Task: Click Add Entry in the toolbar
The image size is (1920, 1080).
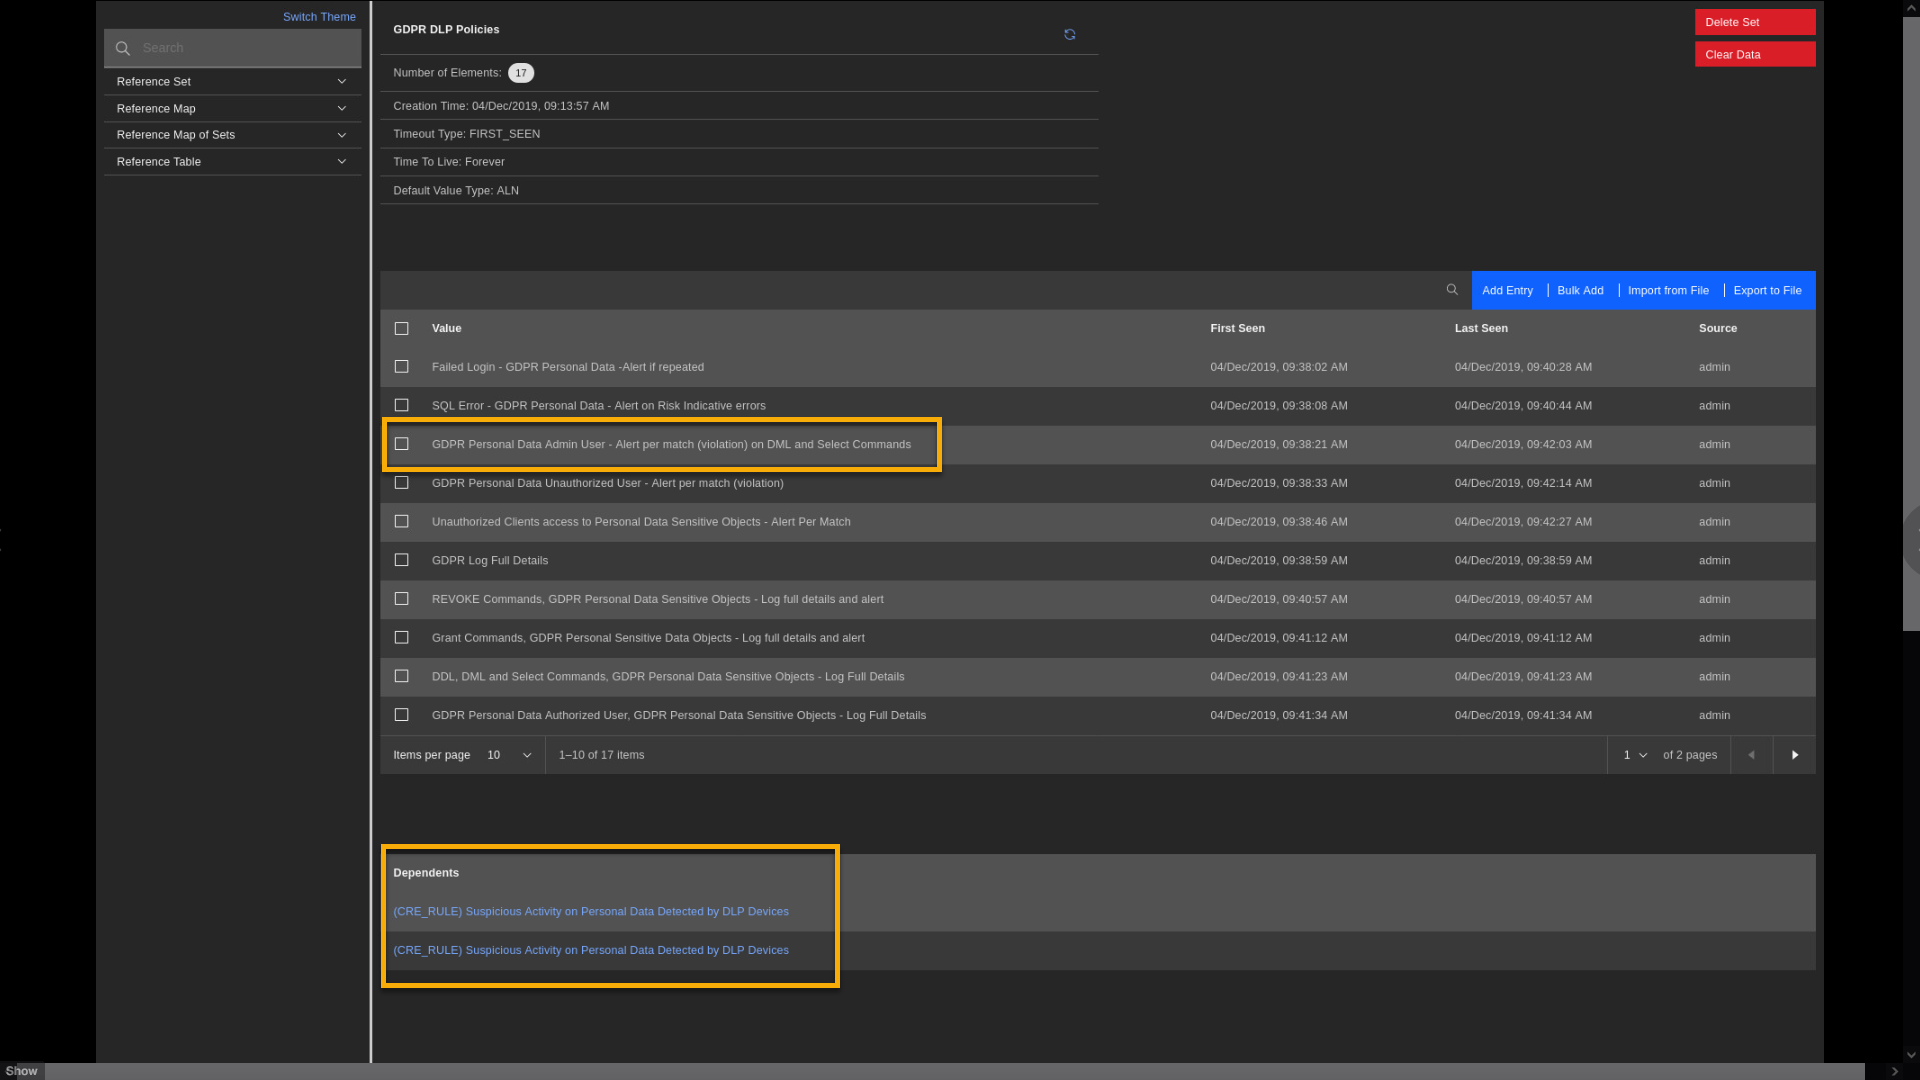Action: [x=1507, y=290]
